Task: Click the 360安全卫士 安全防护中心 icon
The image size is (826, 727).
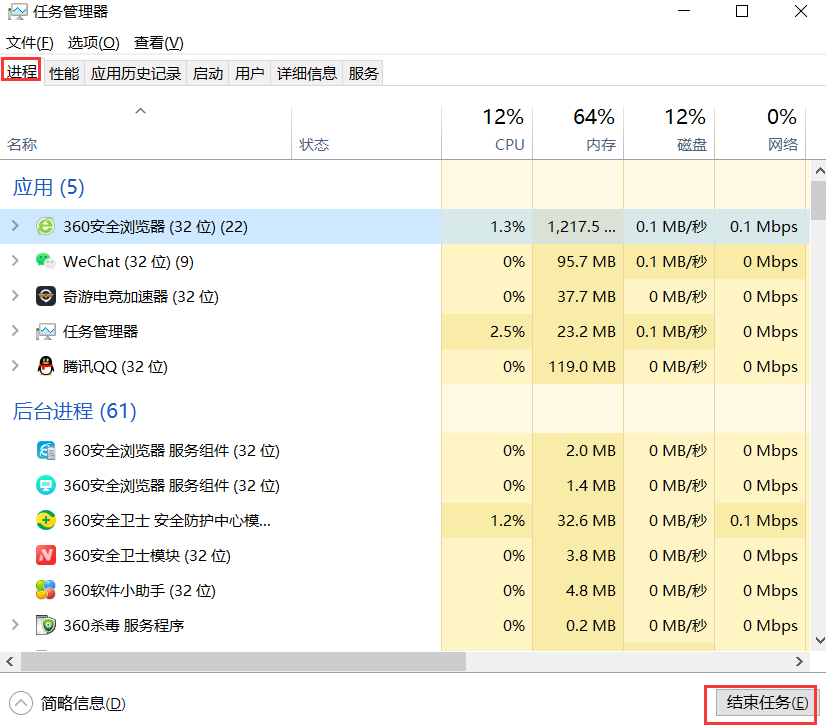Action: (45, 520)
